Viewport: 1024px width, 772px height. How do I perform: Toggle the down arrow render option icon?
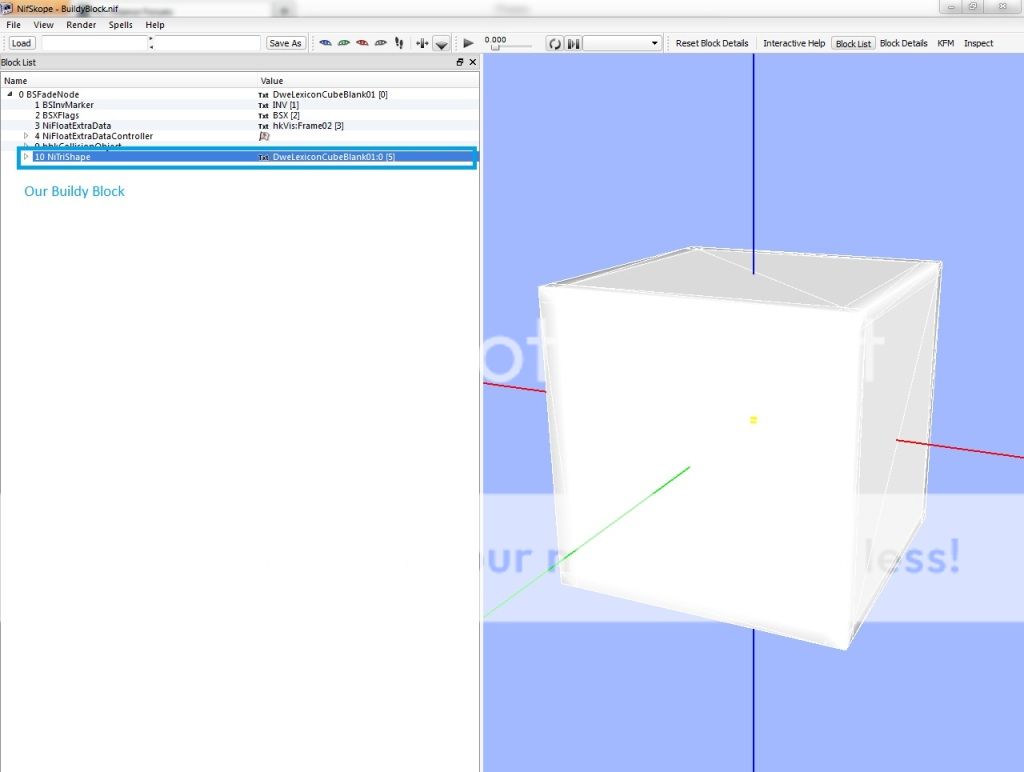(x=441, y=44)
